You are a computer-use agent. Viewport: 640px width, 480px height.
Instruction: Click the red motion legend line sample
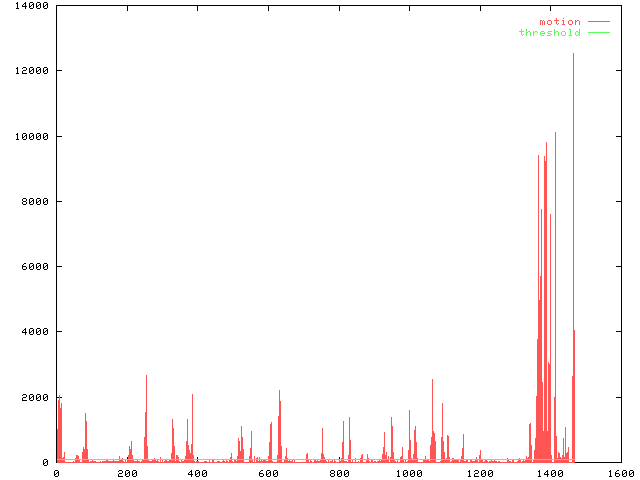pos(598,21)
